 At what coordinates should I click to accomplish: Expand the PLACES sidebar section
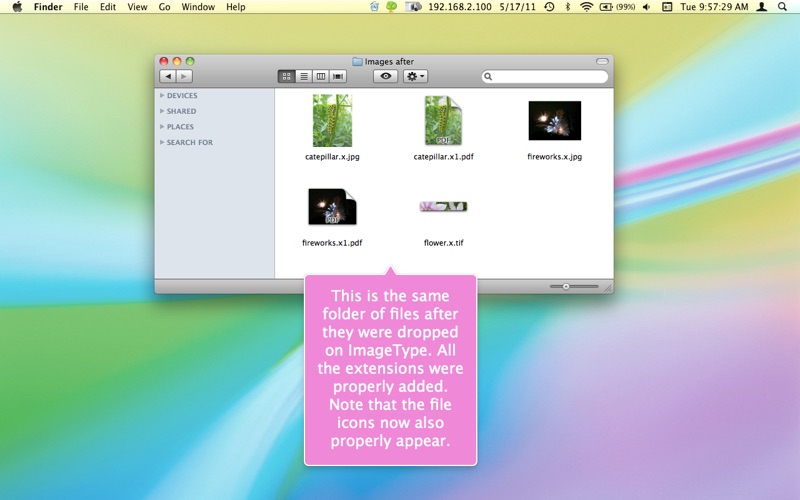162,127
